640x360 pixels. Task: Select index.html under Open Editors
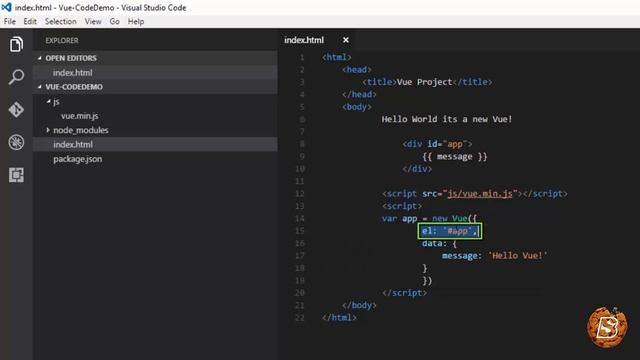[155, 73]
